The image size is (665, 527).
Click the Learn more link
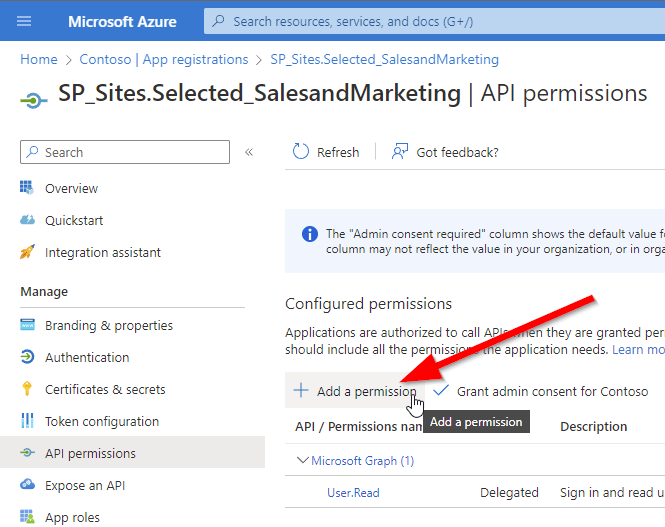click(638, 349)
